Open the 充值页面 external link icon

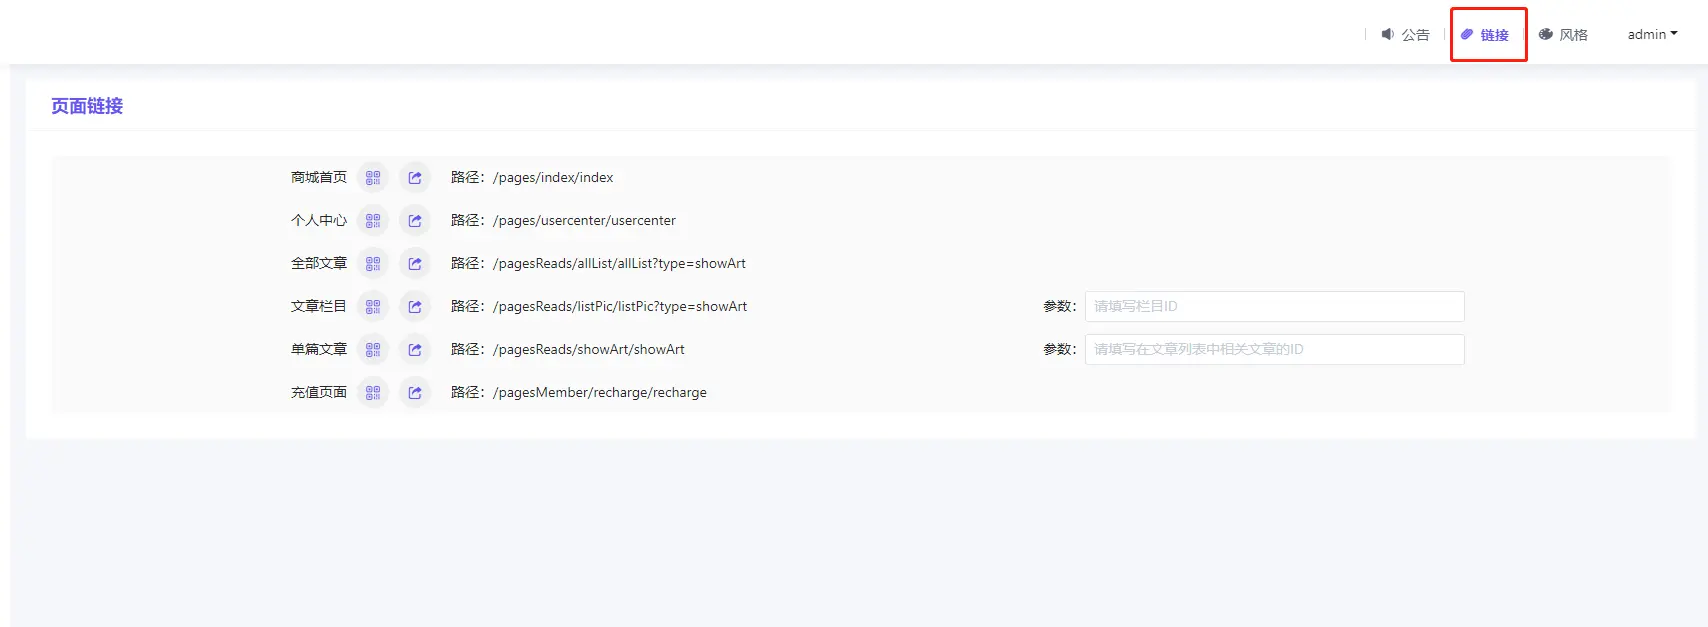point(415,393)
